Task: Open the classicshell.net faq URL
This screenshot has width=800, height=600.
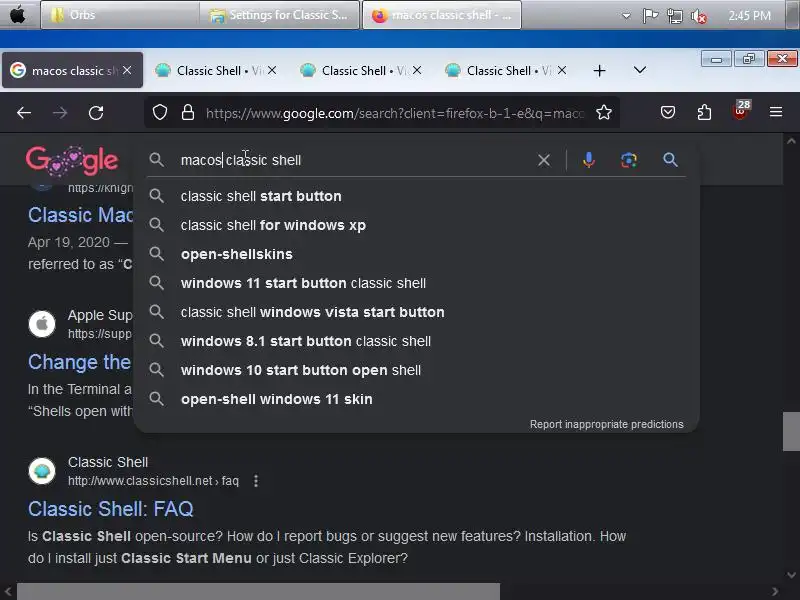Action: (x=153, y=481)
